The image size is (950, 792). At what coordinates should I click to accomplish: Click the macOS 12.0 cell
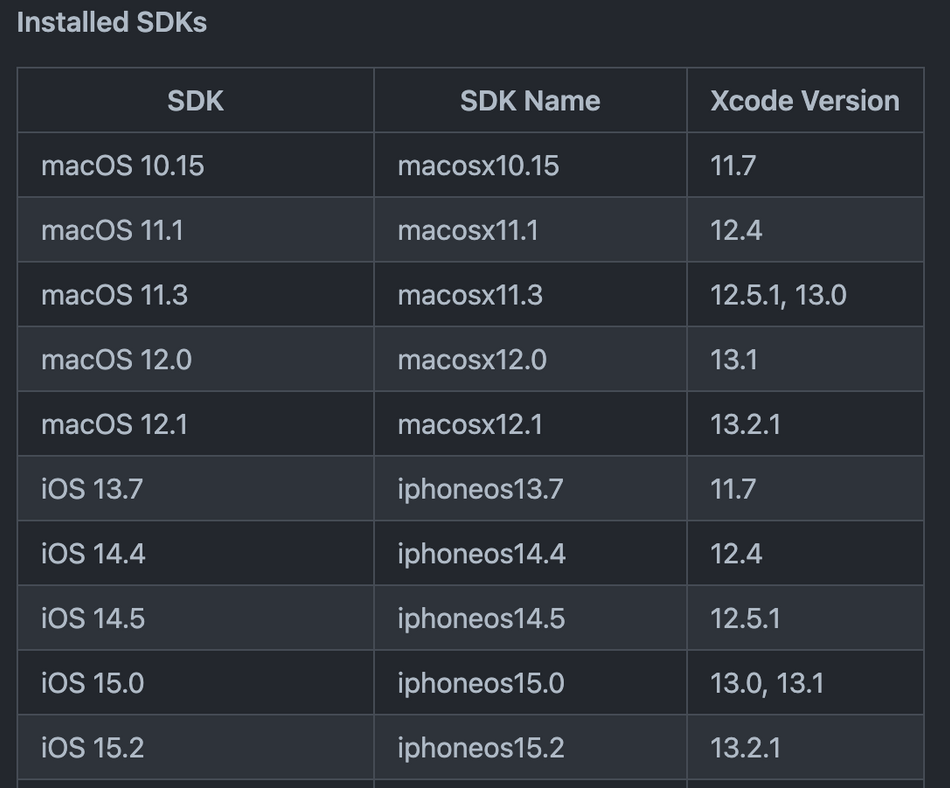click(x=196, y=360)
